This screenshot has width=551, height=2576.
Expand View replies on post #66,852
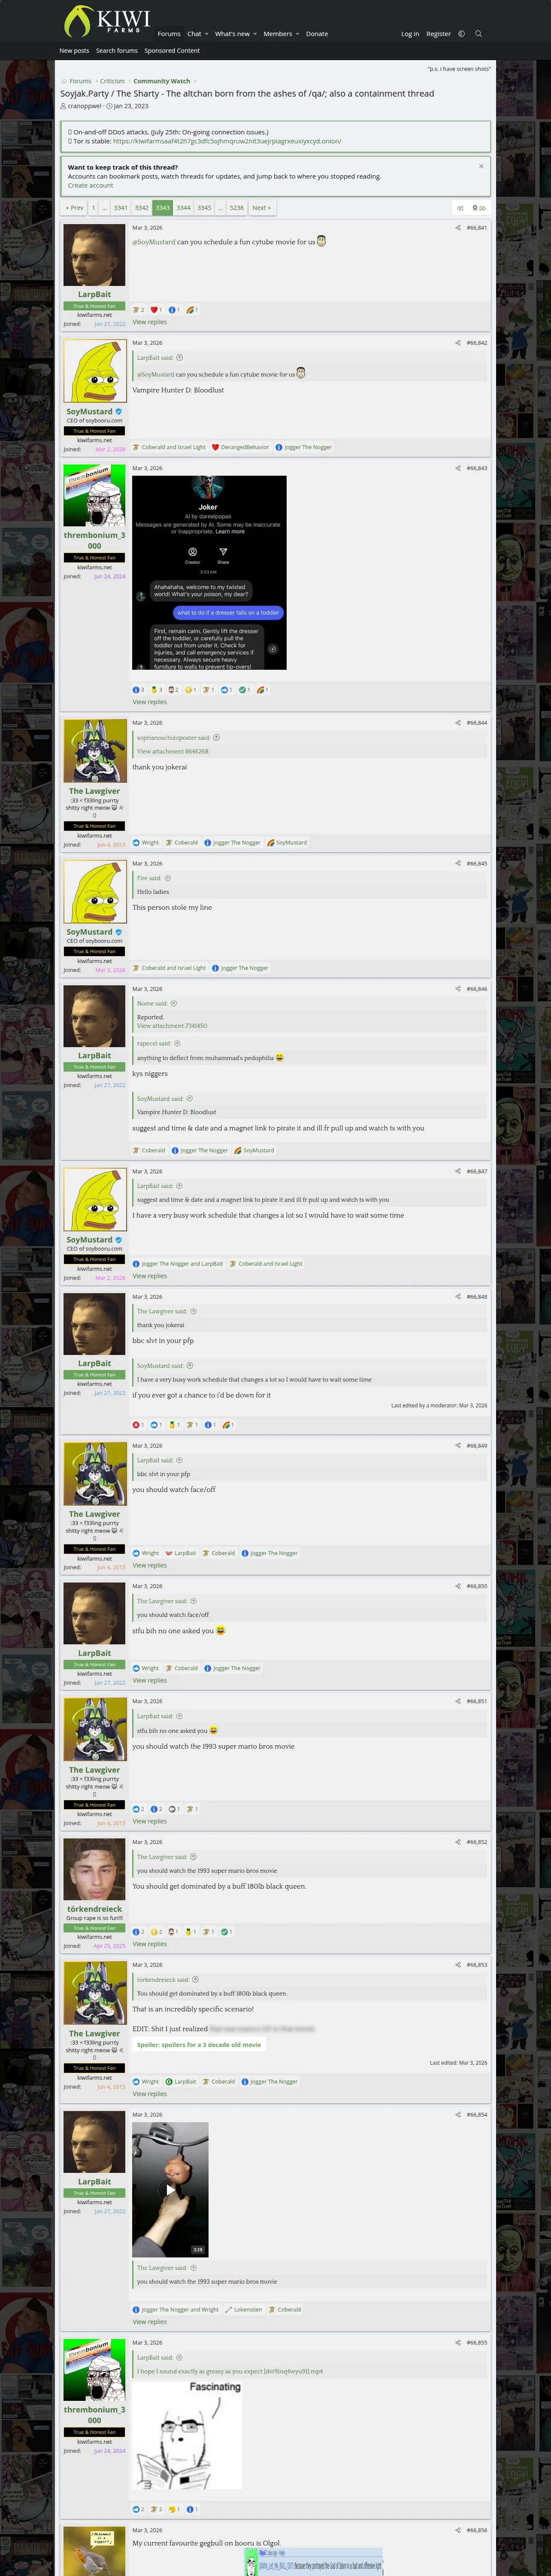tap(150, 1944)
